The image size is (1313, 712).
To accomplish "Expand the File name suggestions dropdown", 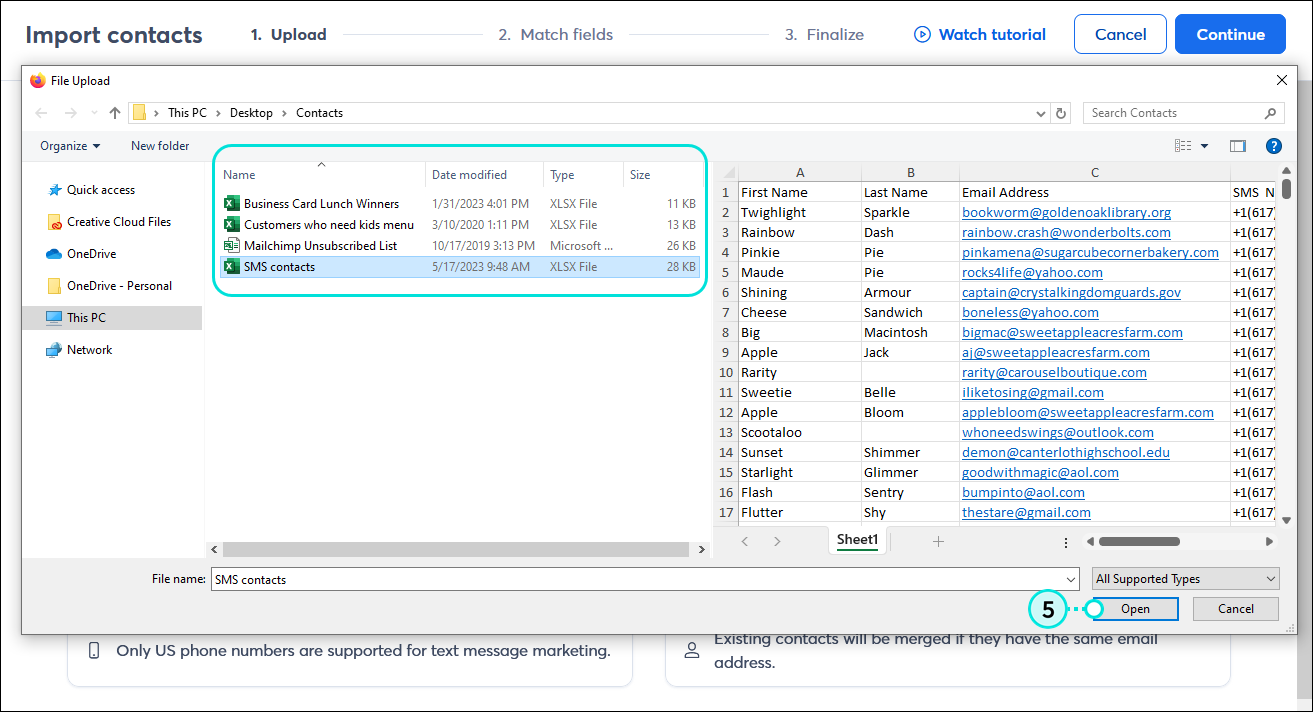I will [1072, 579].
